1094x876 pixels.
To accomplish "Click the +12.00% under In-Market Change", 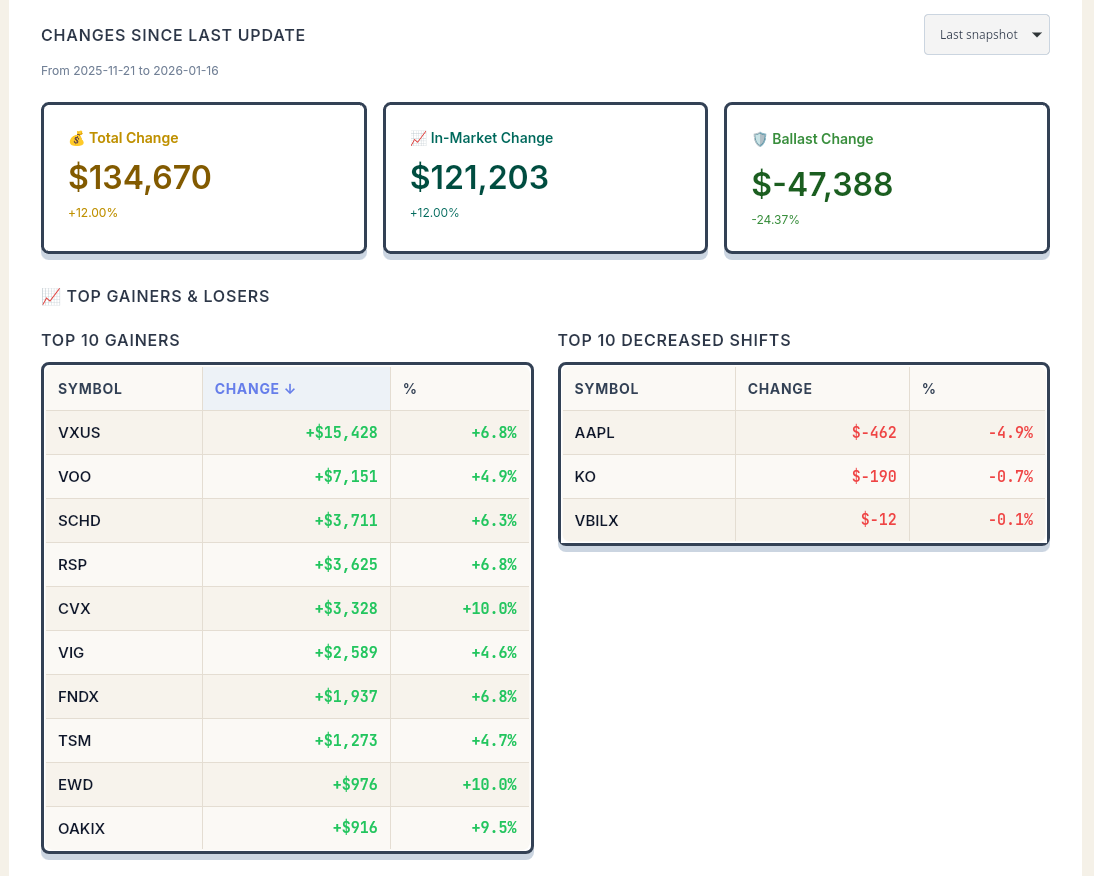I will click(434, 212).
